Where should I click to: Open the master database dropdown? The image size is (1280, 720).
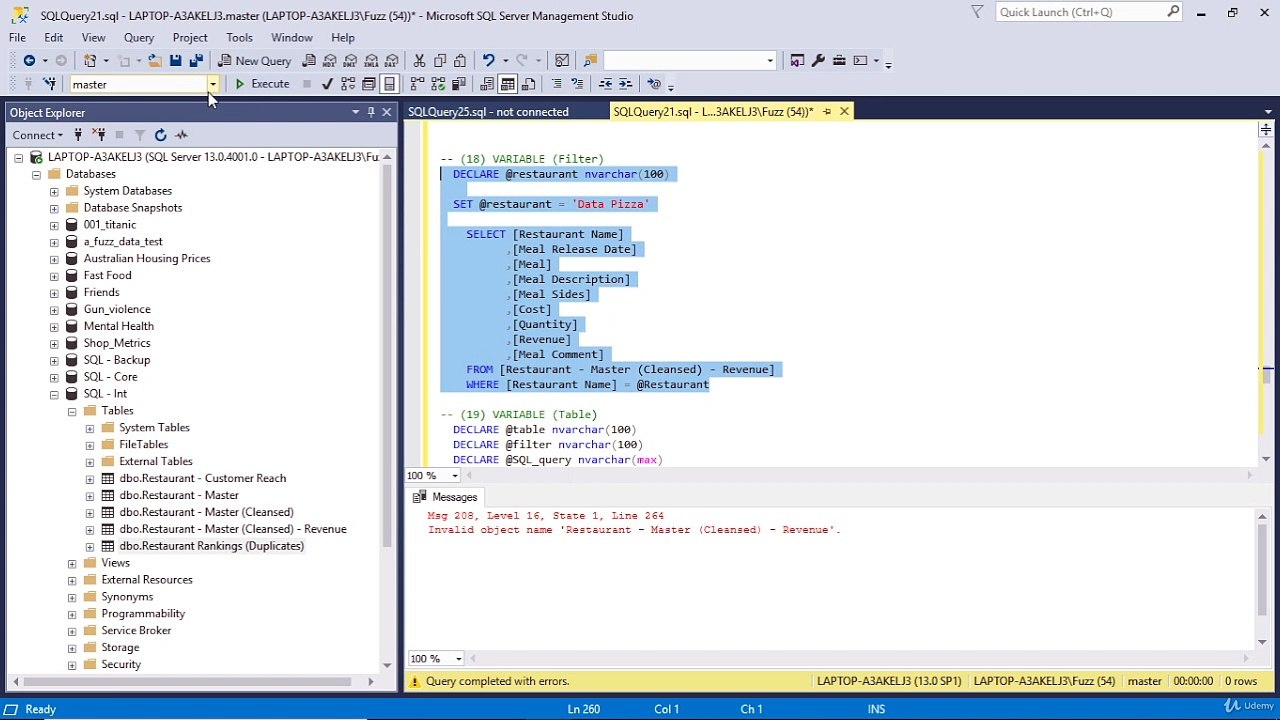(212, 84)
